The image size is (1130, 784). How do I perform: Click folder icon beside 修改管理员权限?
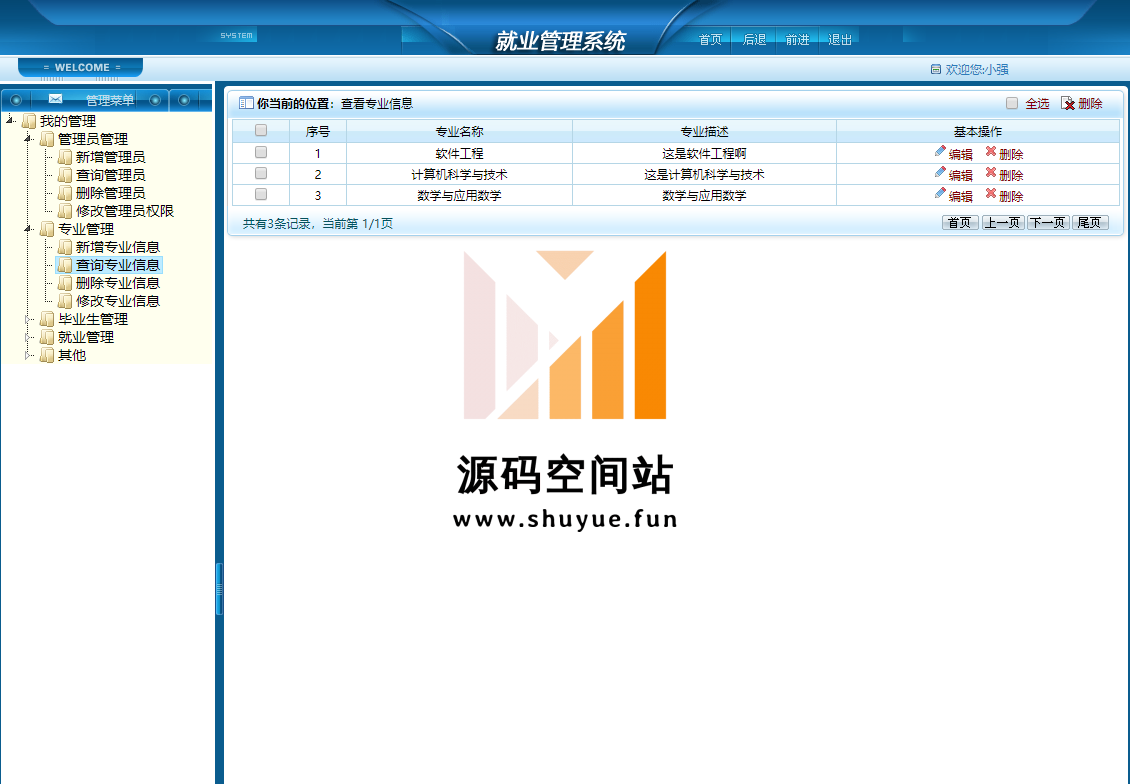[65, 211]
